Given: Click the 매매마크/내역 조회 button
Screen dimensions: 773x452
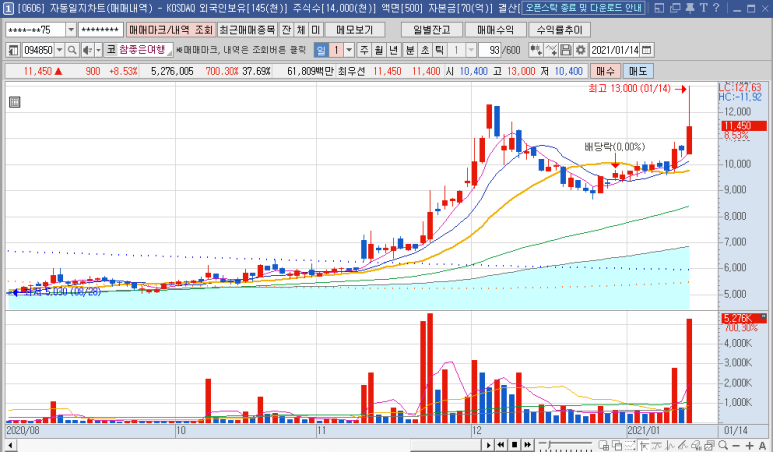Looking at the screenshot, I should point(171,30).
